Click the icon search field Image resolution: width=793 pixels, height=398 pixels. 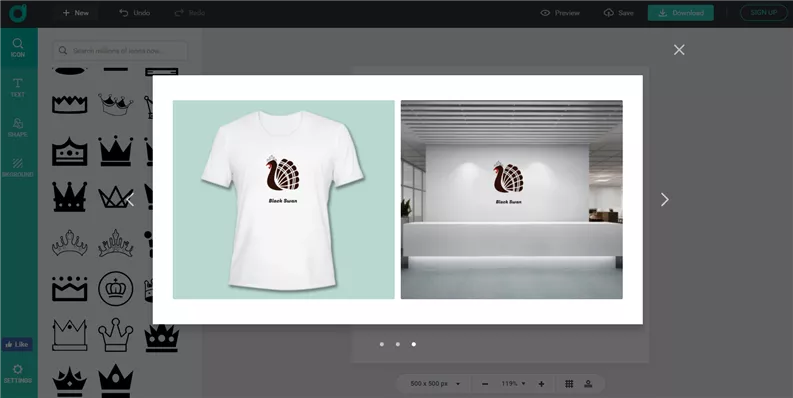[120, 51]
